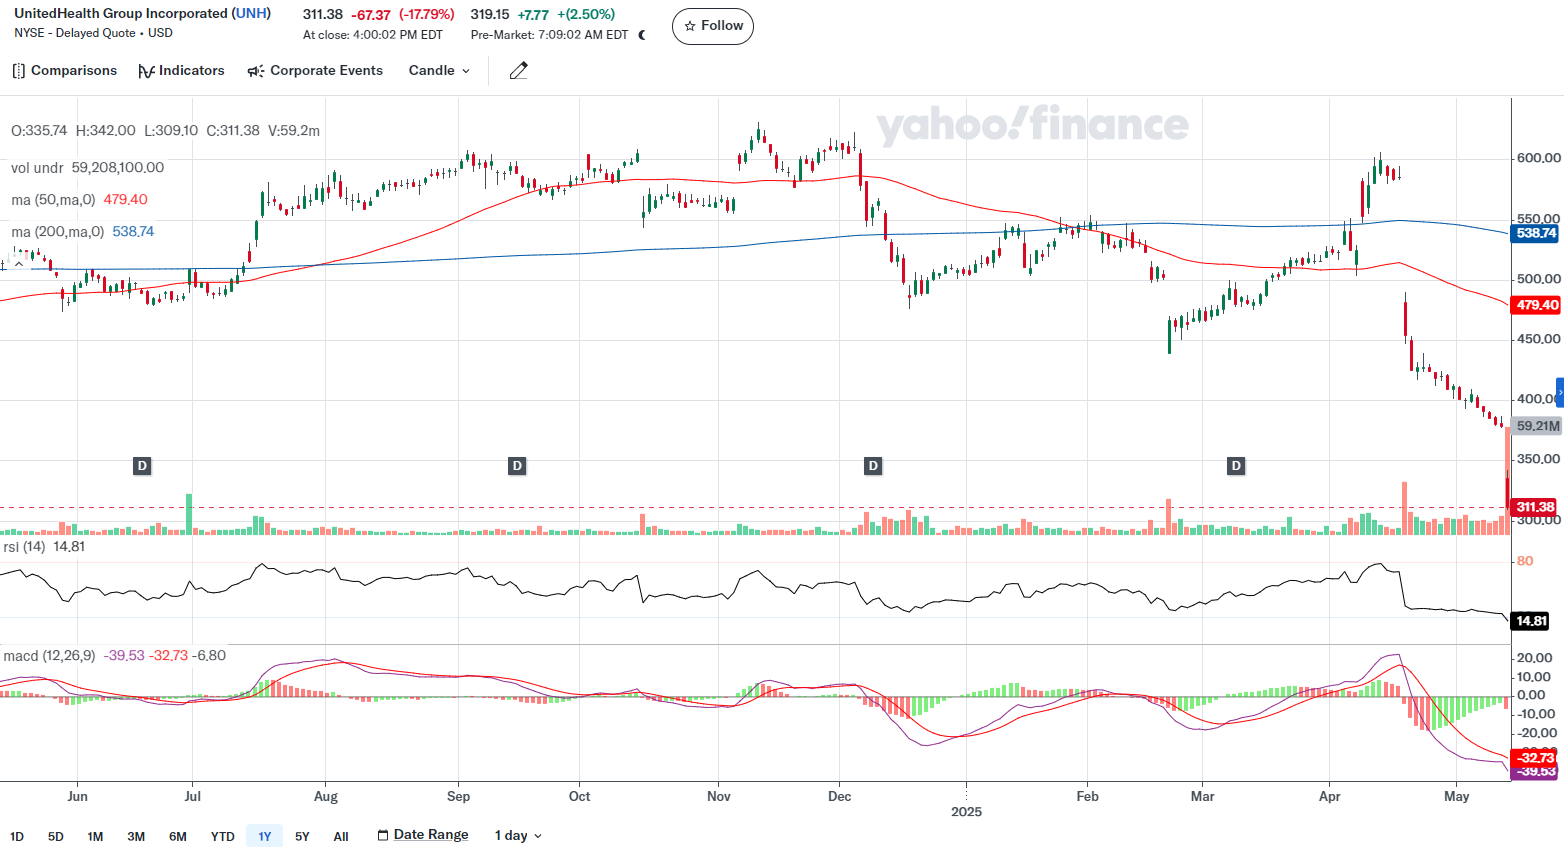Image resolution: width=1564 pixels, height=847 pixels.
Task: Click the vol undr legend label
Action: coord(37,168)
